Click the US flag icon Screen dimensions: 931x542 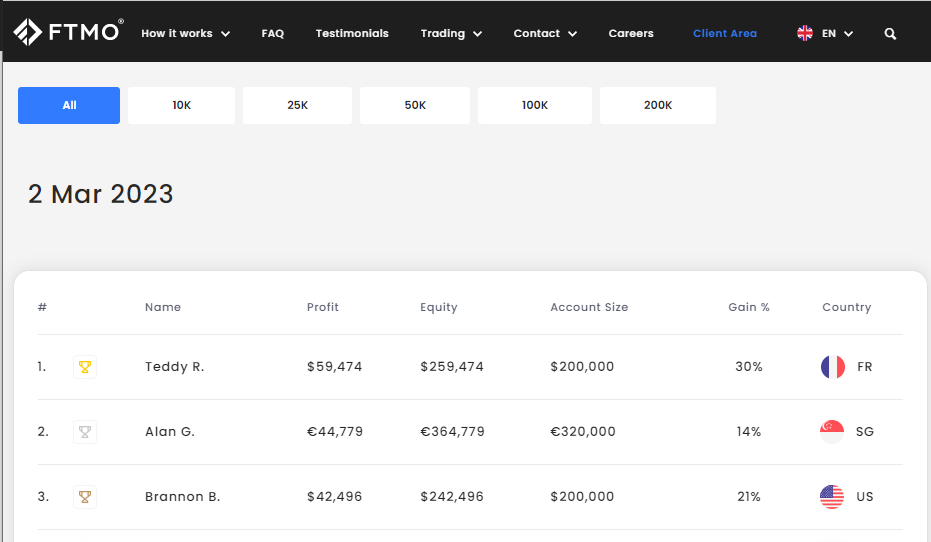pyautogui.click(x=832, y=496)
